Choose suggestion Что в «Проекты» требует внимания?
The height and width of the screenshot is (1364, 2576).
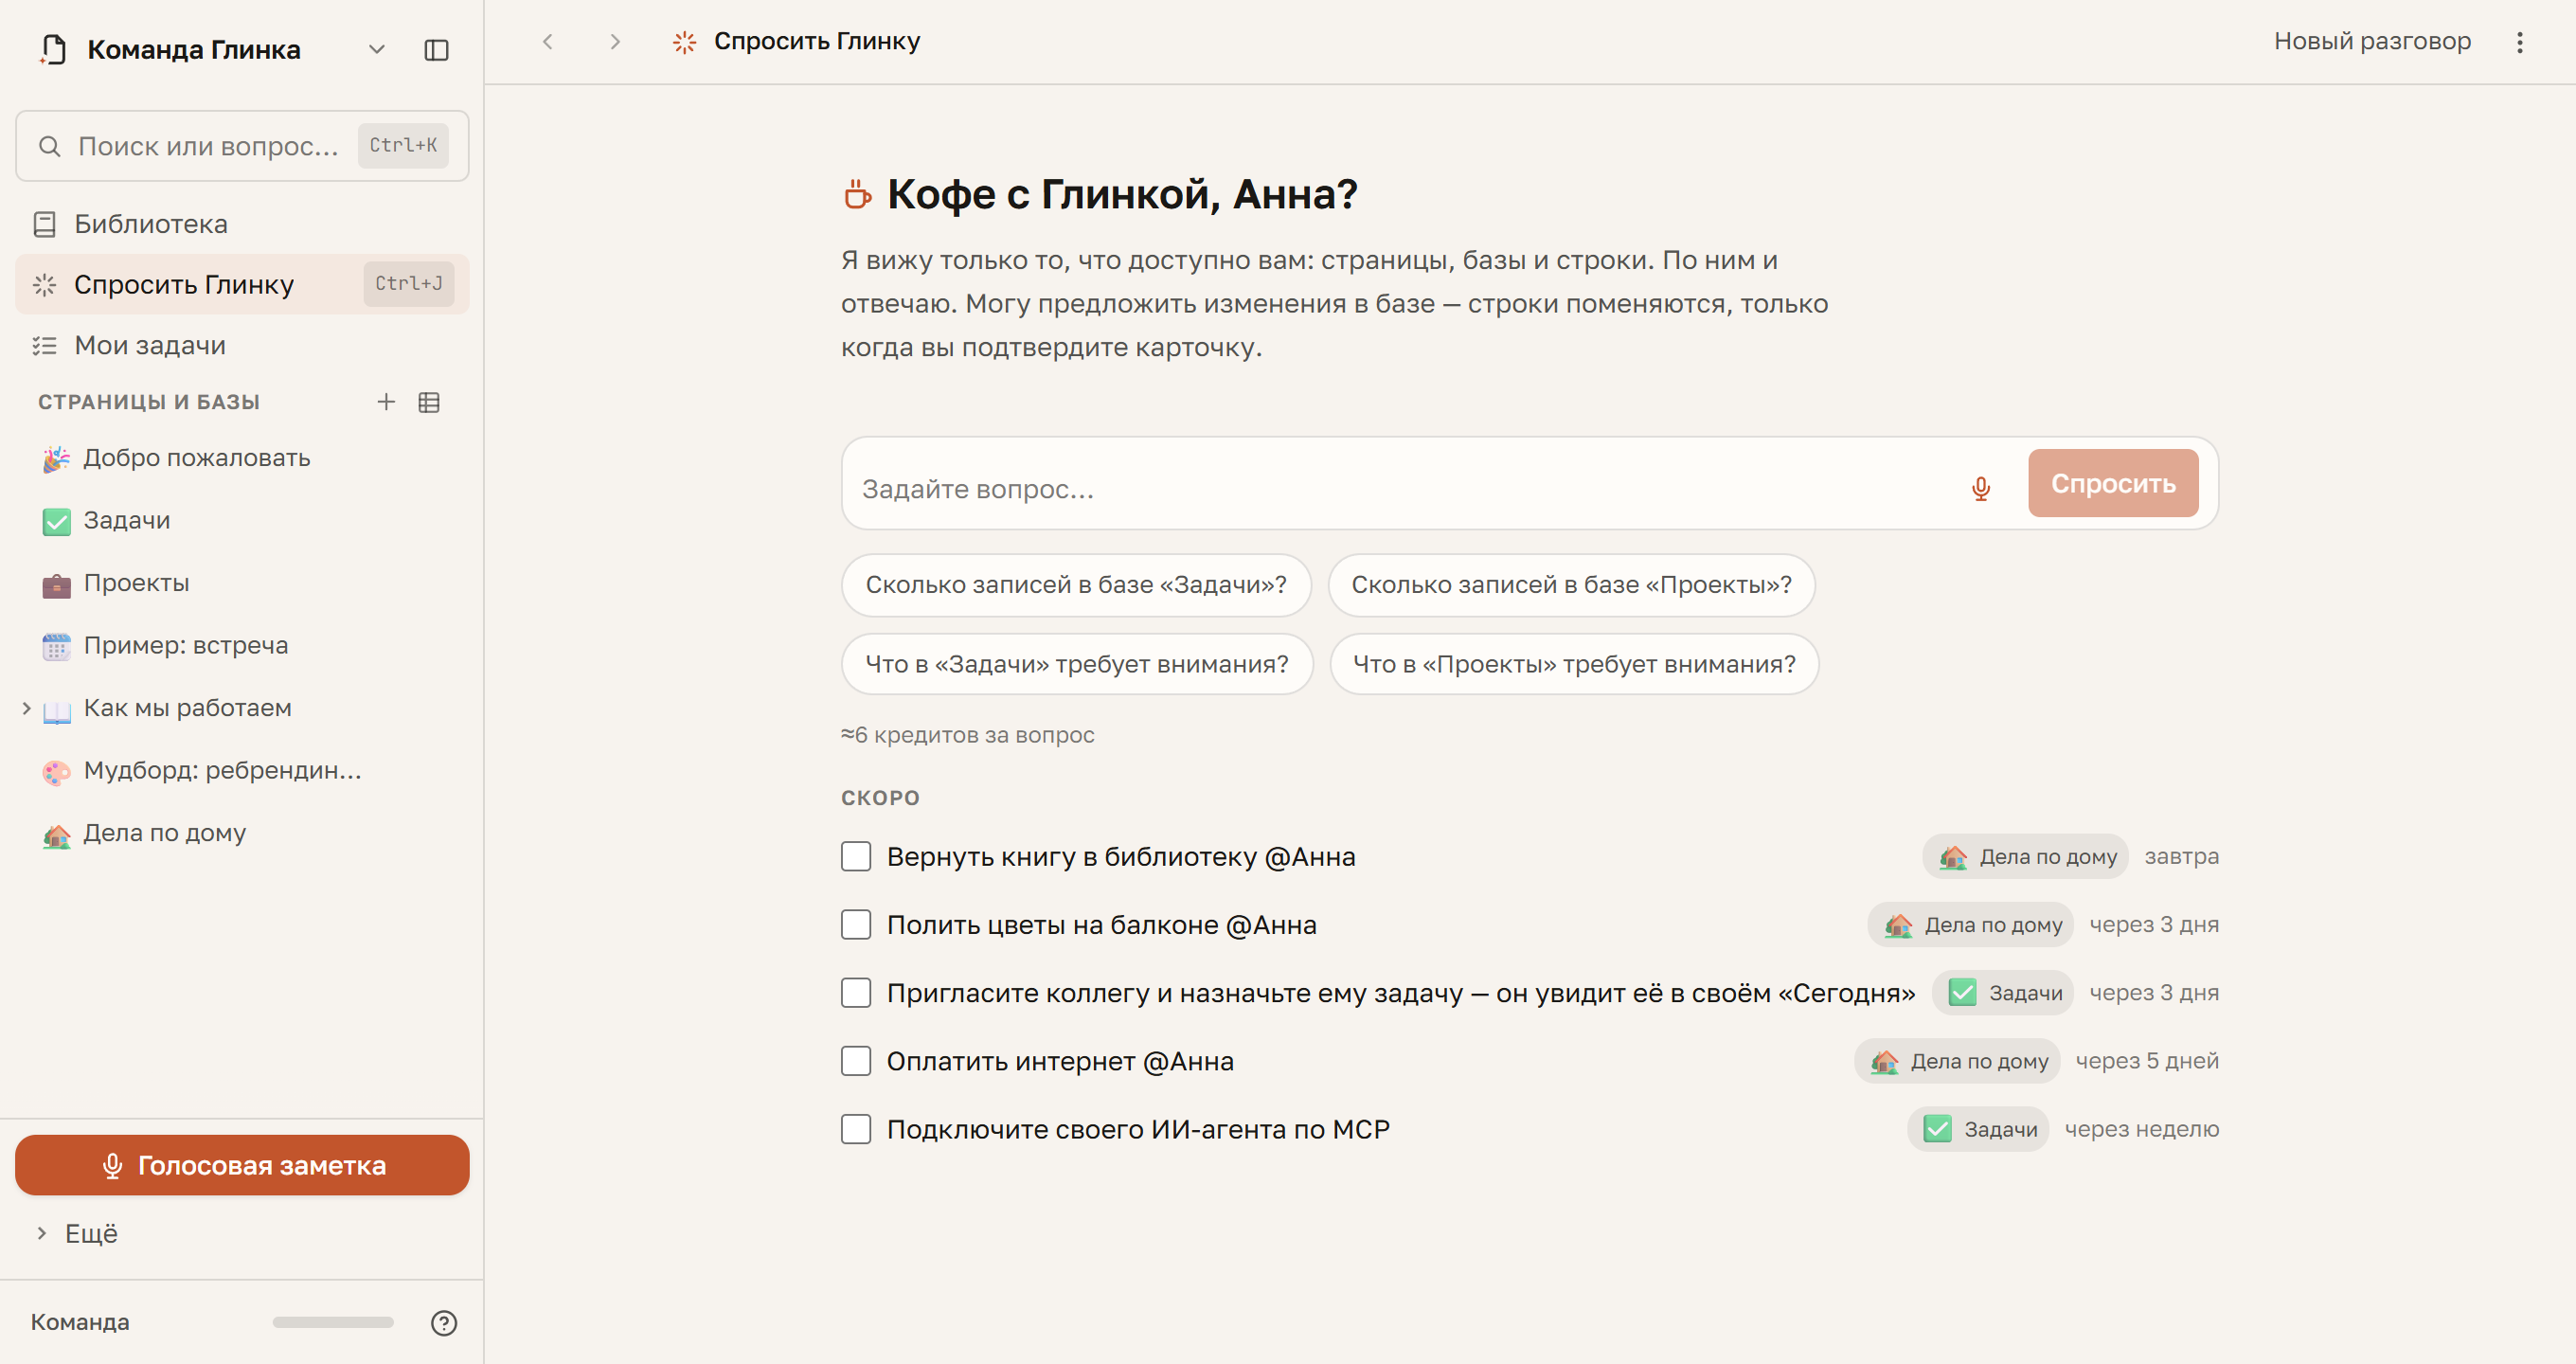click(x=1574, y=664)
